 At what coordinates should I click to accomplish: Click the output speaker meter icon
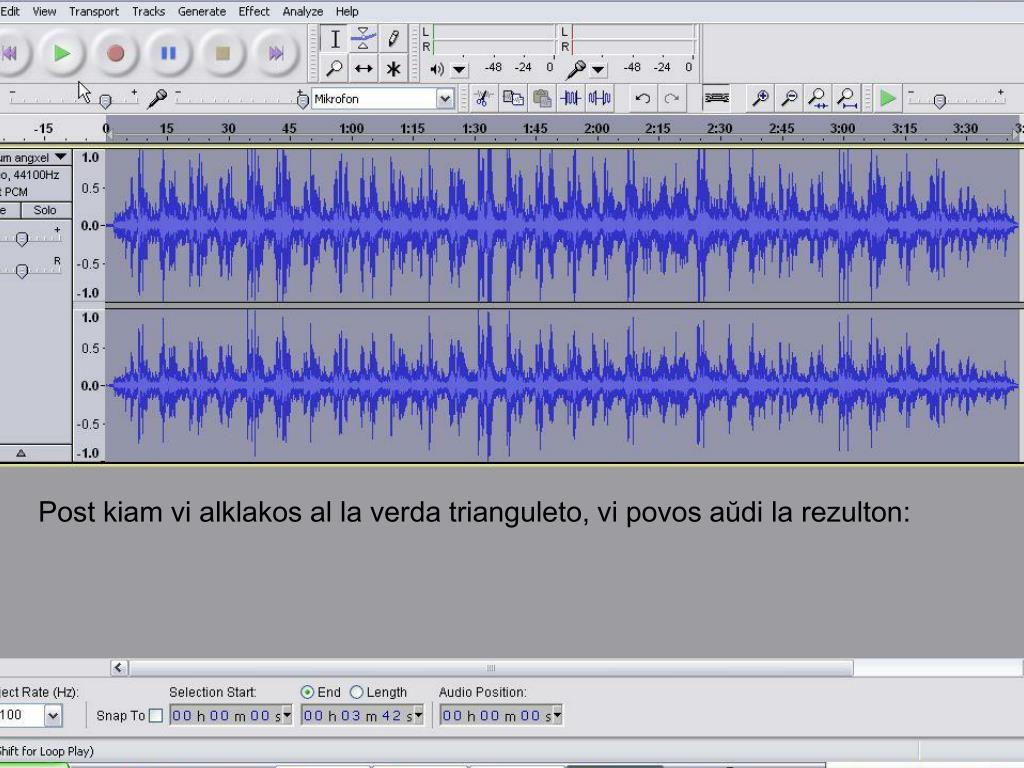click(x=437, y=69)
